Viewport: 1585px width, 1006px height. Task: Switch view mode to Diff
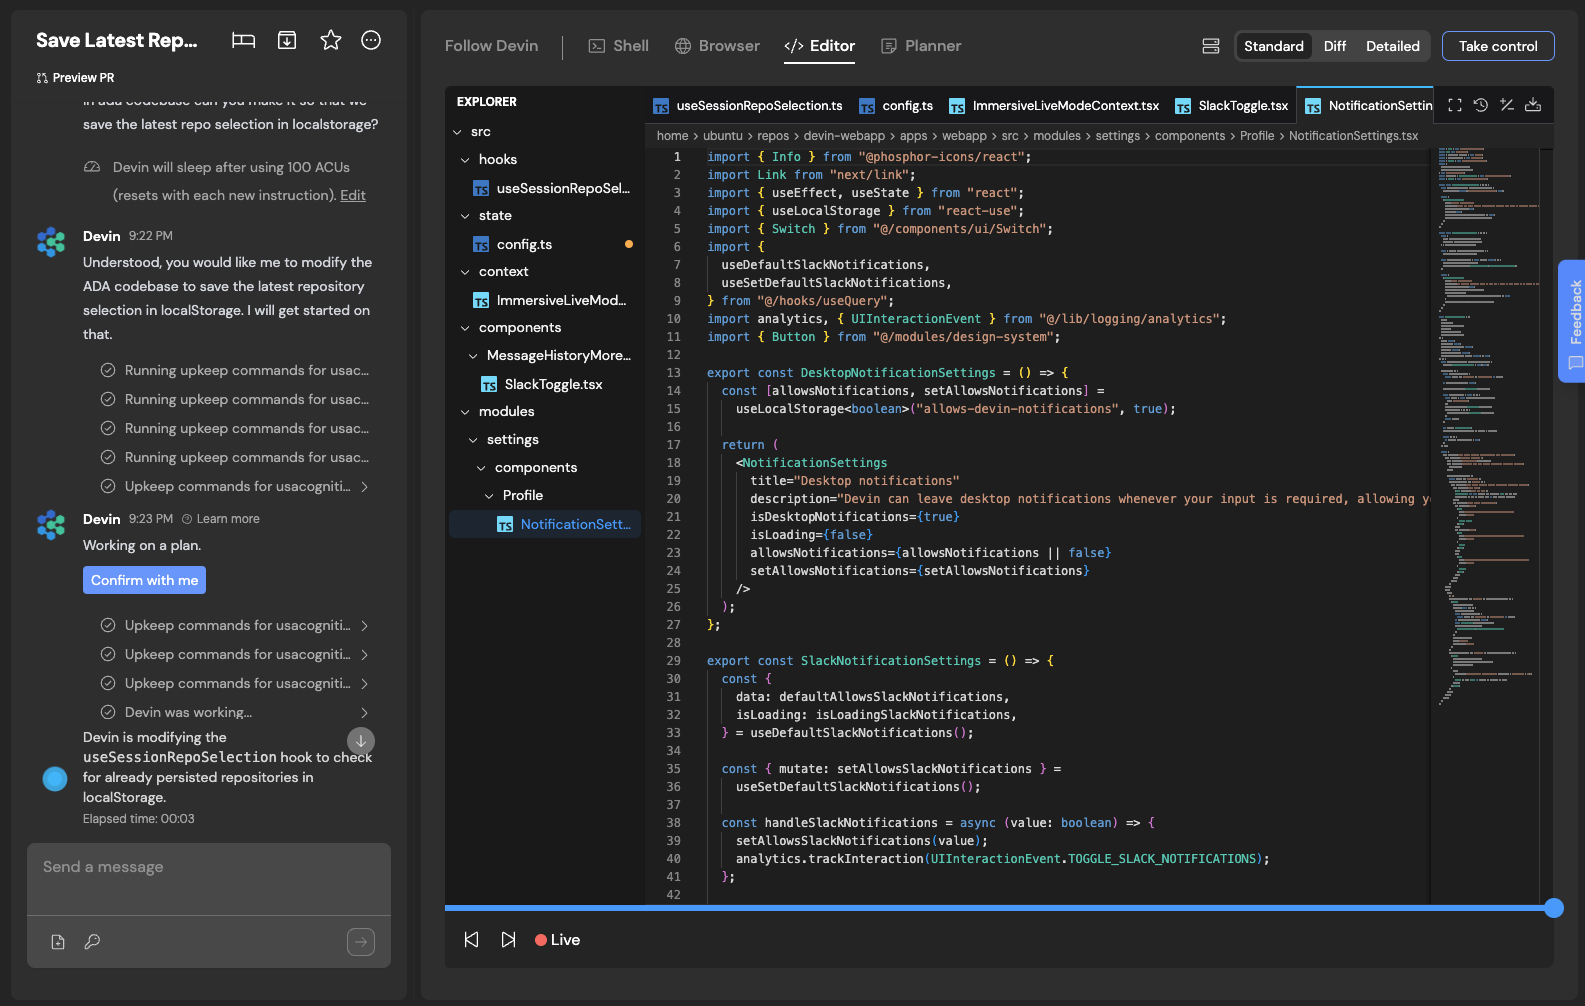(x=1335, y=46)
